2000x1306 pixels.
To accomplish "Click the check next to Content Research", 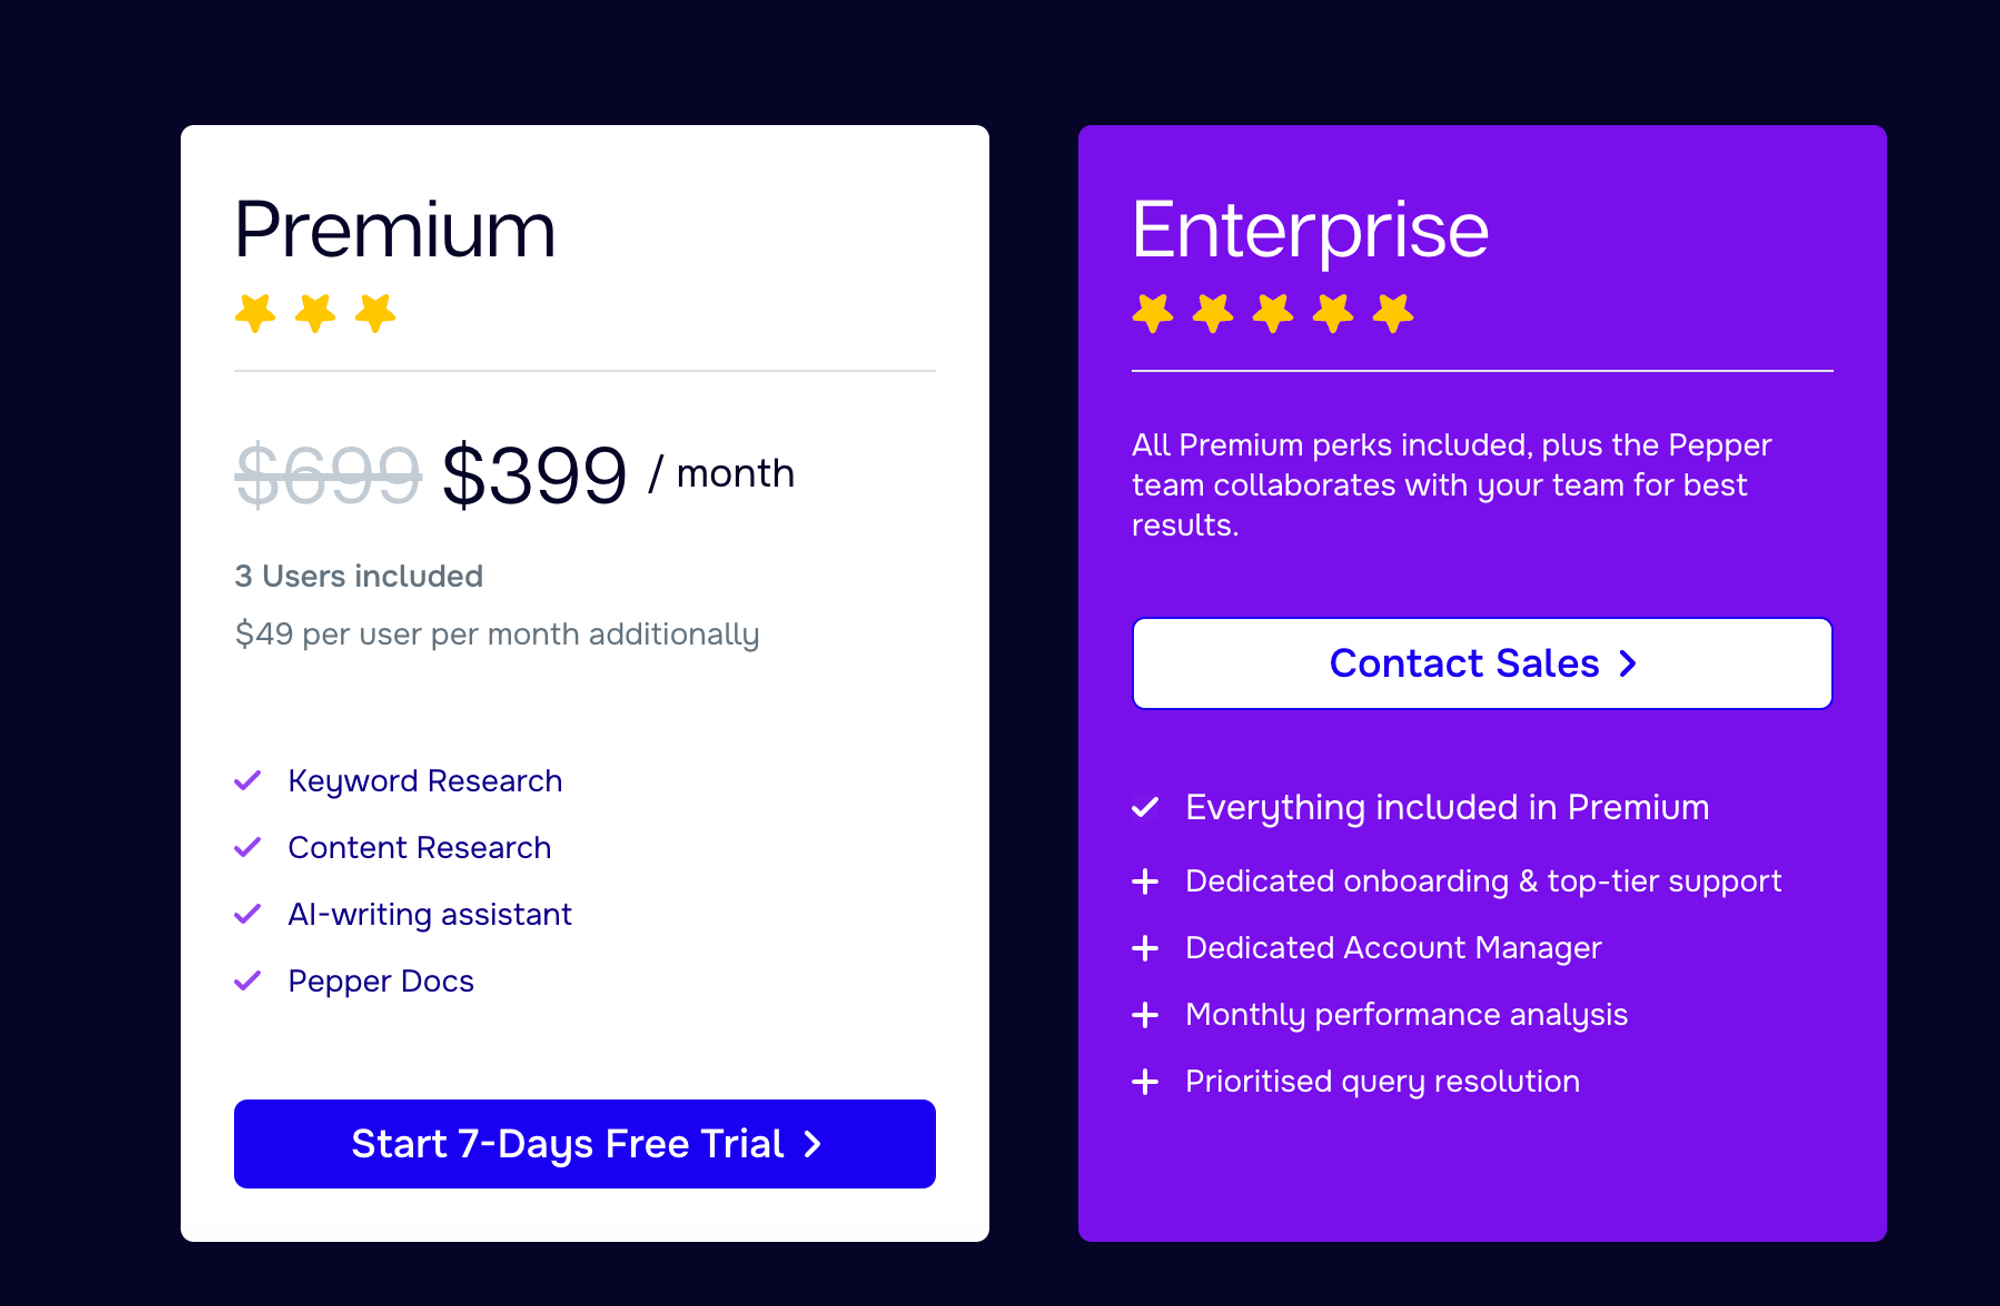I will click(248, 848).
